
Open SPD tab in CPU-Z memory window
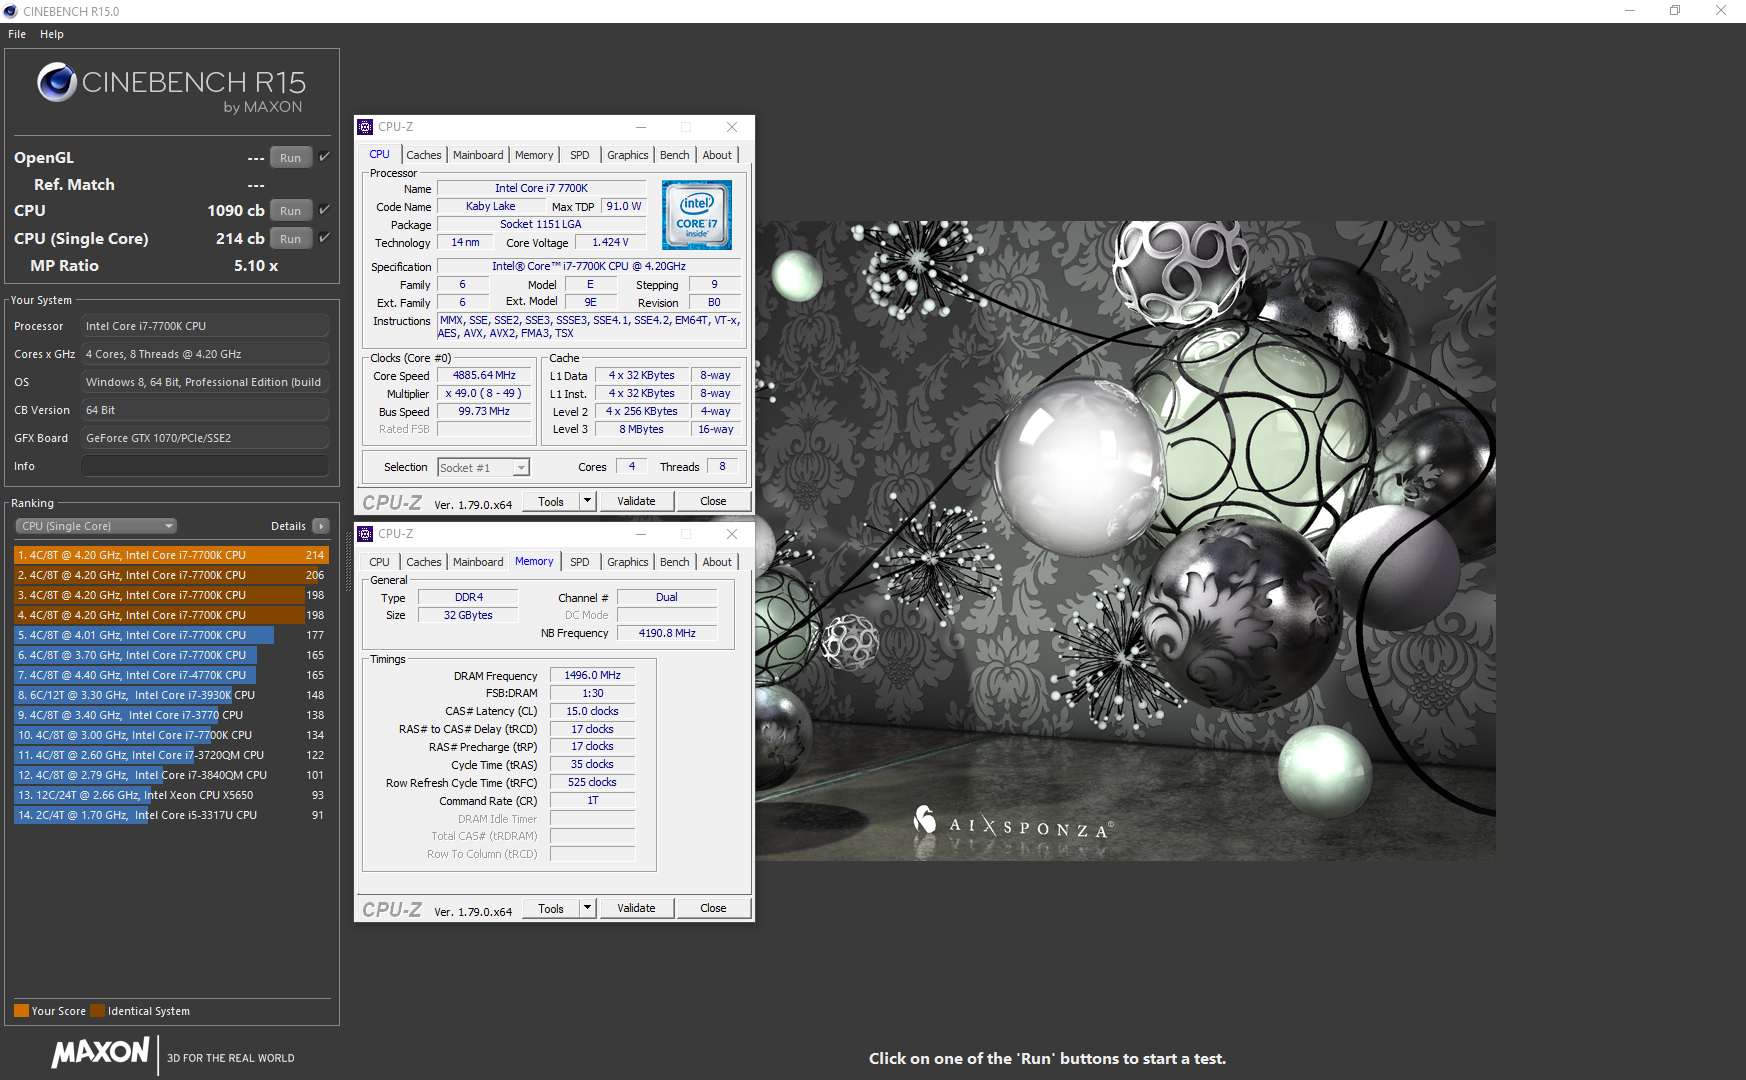[580, 562]
